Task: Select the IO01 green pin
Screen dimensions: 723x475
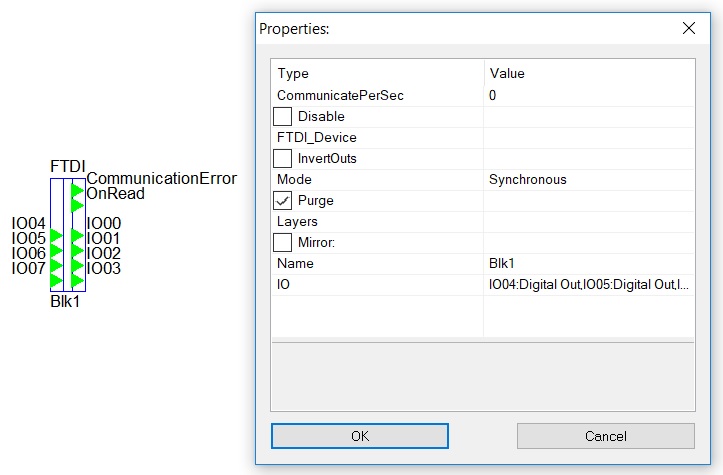Action: [77, 250]
